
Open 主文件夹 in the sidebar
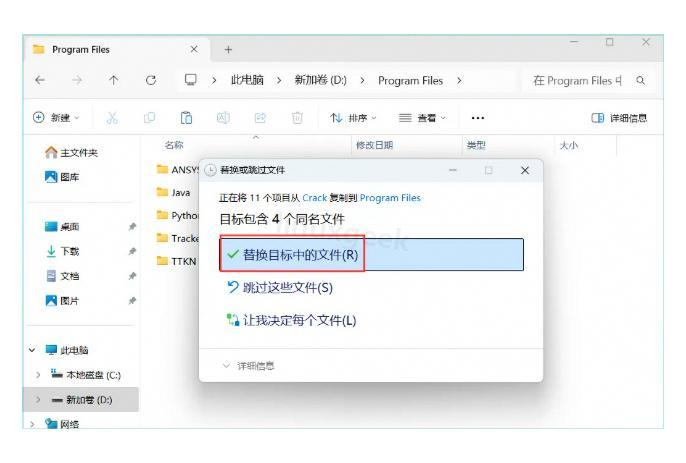(x=71, y=153)
